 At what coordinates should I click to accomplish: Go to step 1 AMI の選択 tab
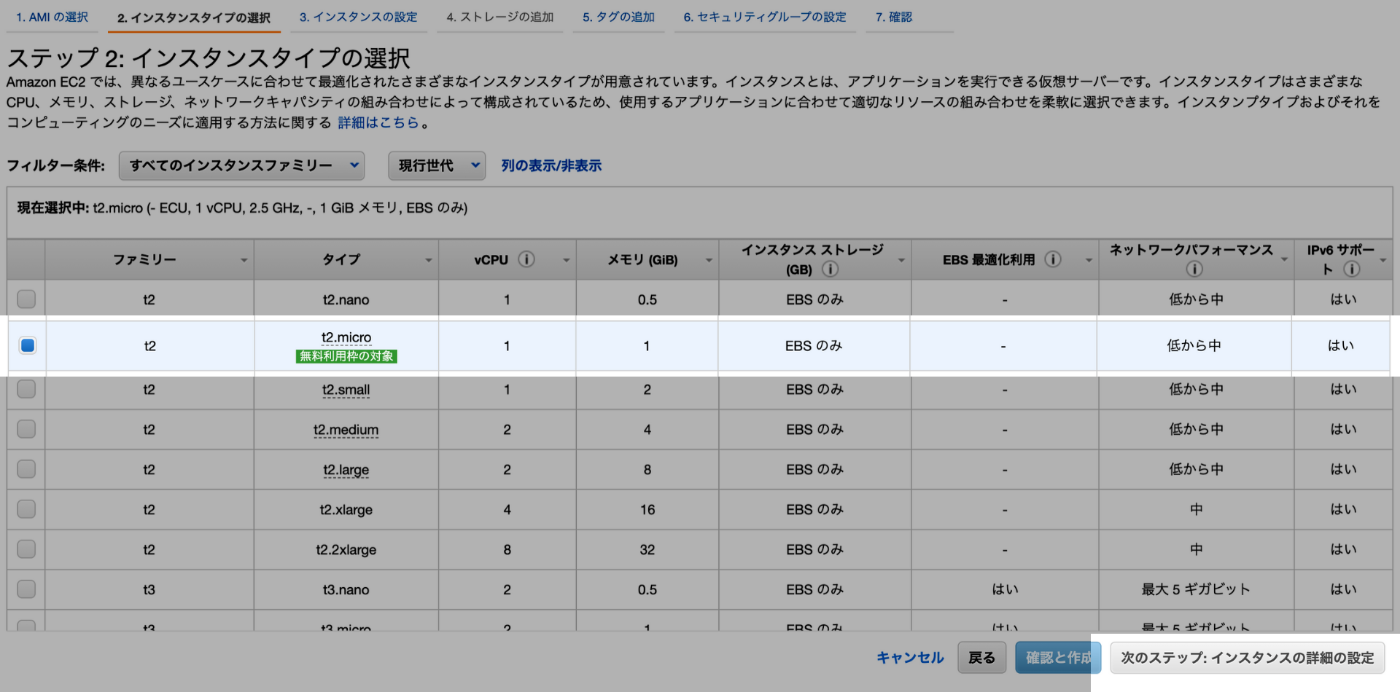[x=52, y=17]
